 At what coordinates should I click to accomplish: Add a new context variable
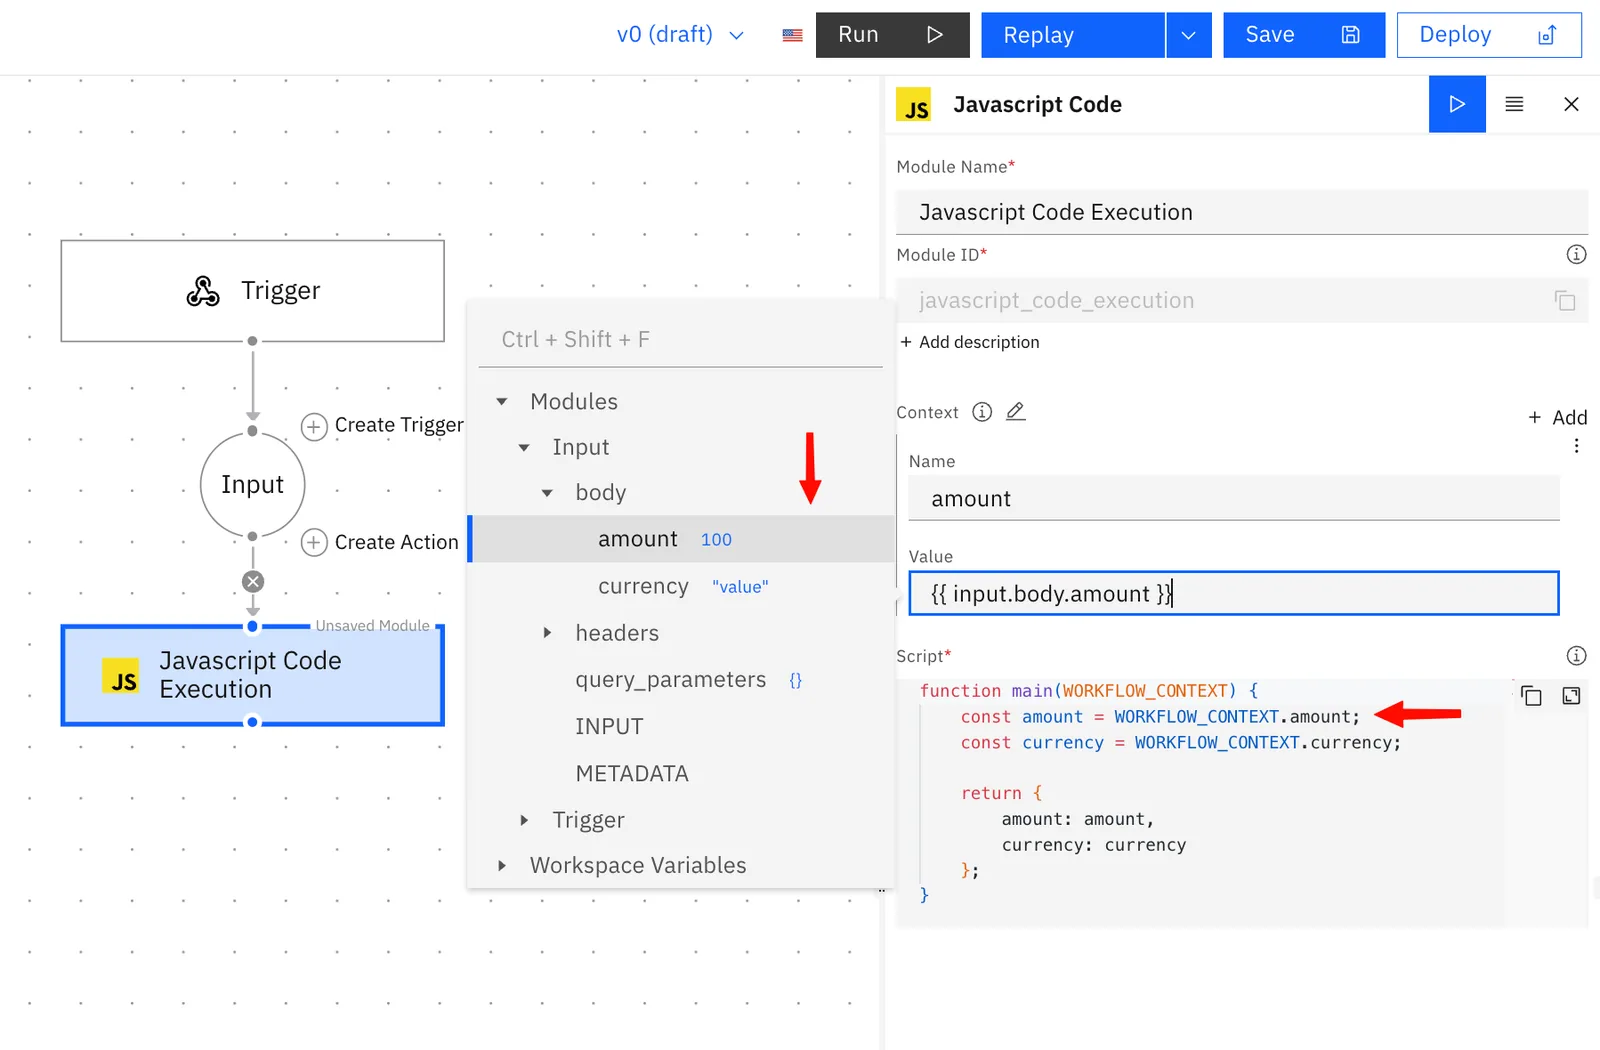click(x=1558, y=417)
